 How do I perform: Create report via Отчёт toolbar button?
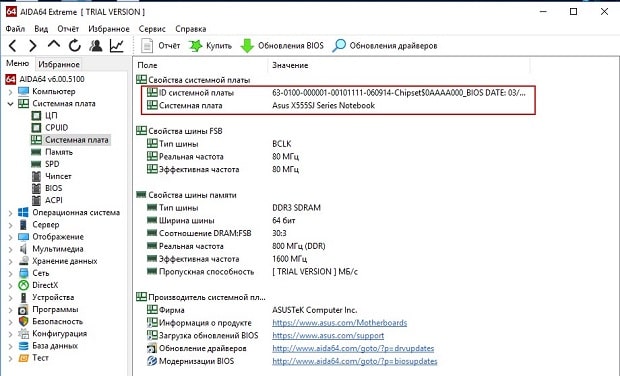click(x=161, y=46)
